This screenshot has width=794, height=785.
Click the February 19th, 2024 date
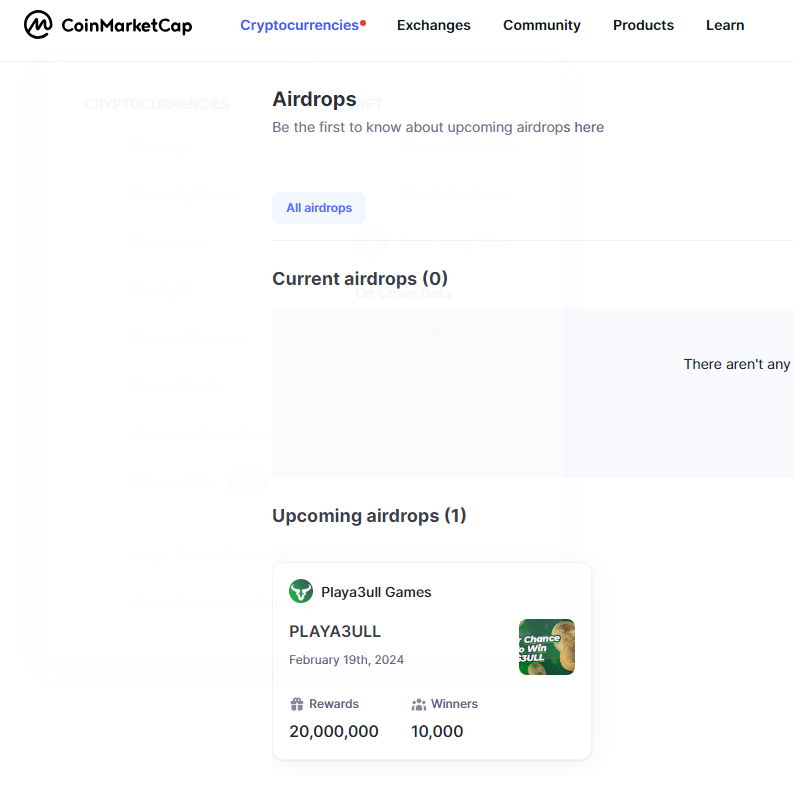click(x=346, y=660)
